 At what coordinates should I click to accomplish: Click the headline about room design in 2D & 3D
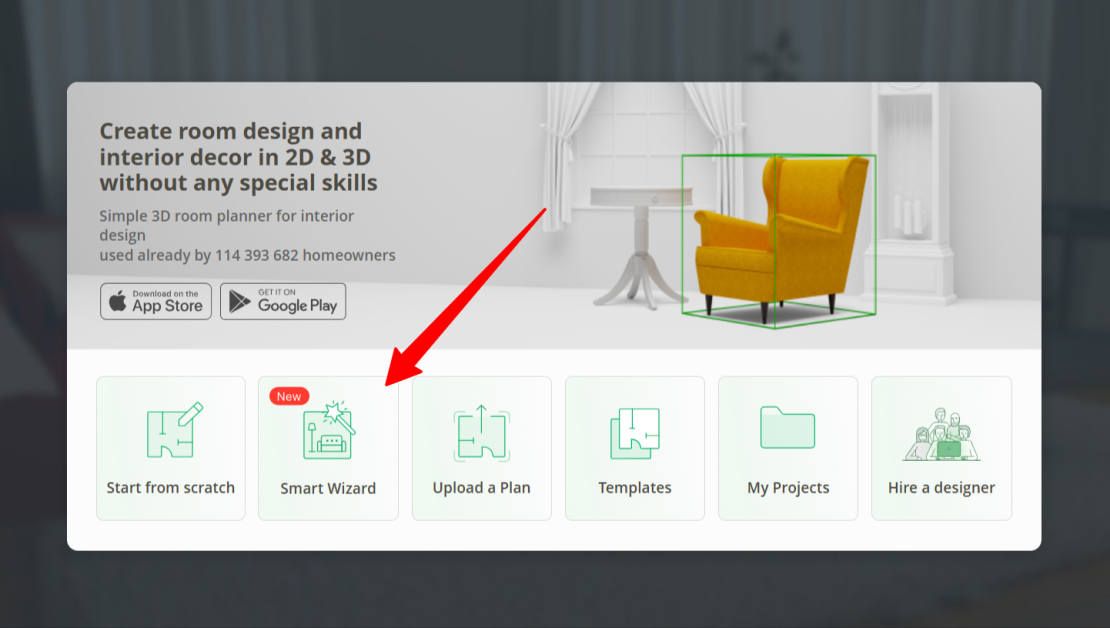click(239, 156)
